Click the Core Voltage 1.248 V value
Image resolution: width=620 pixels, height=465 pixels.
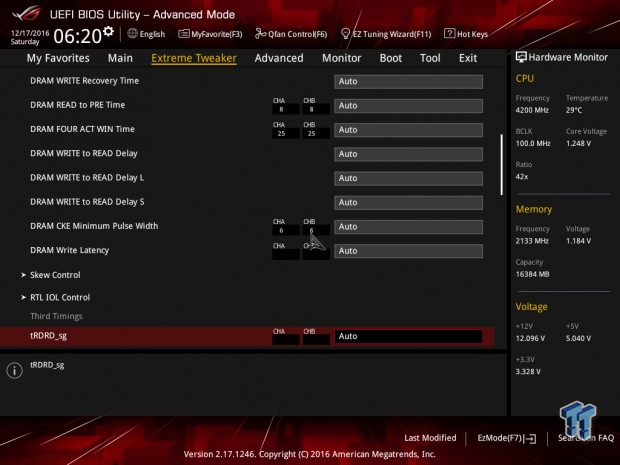point(578,144)
